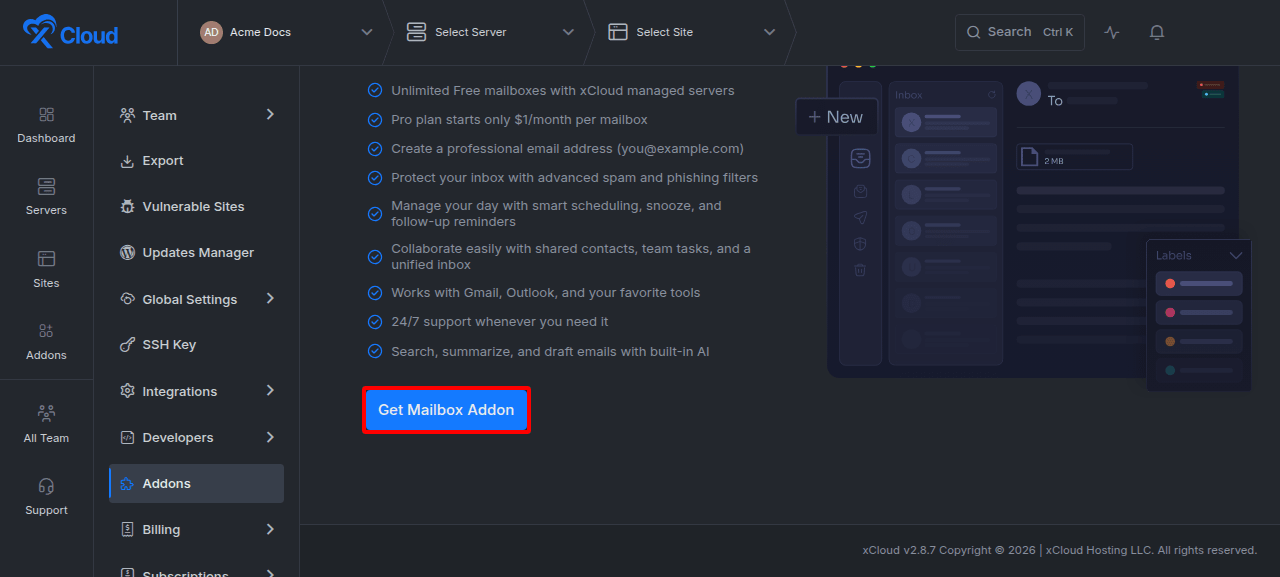Screen dimensions: 1280x577
Task: Select the Addons menu item in settings list
Action: (x=196, y=483)
